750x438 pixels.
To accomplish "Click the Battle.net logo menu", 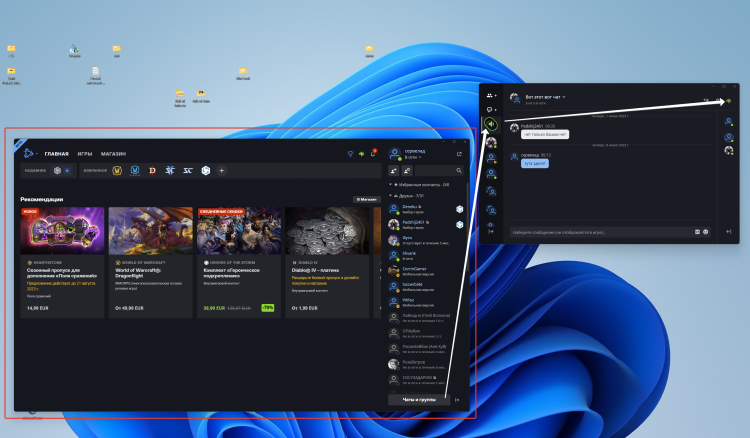I will coord(30,154).
